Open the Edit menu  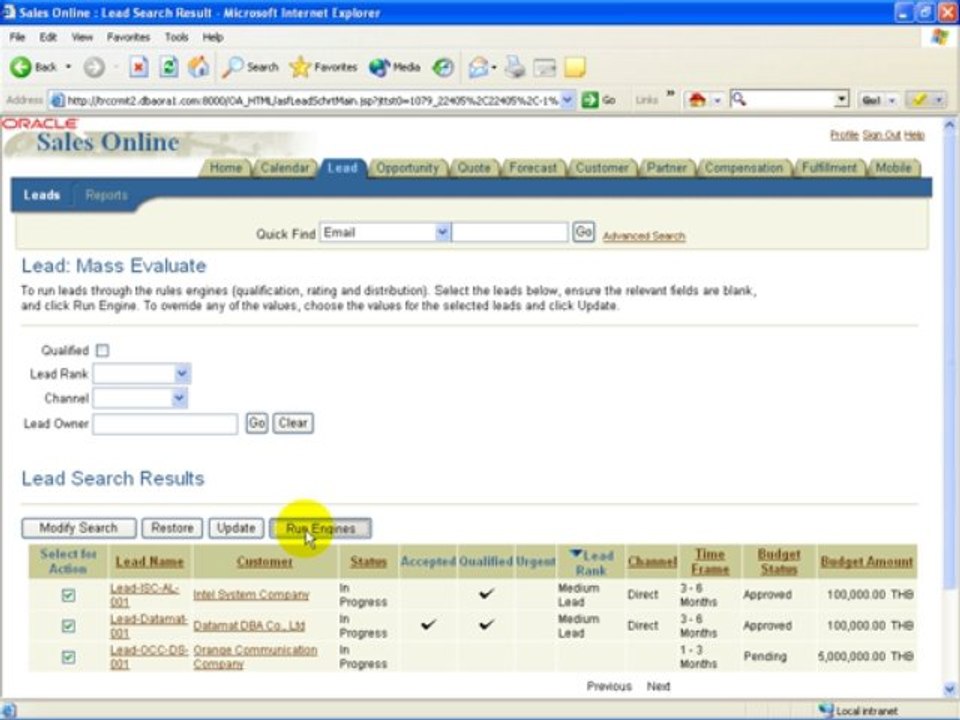click(48, 37)
